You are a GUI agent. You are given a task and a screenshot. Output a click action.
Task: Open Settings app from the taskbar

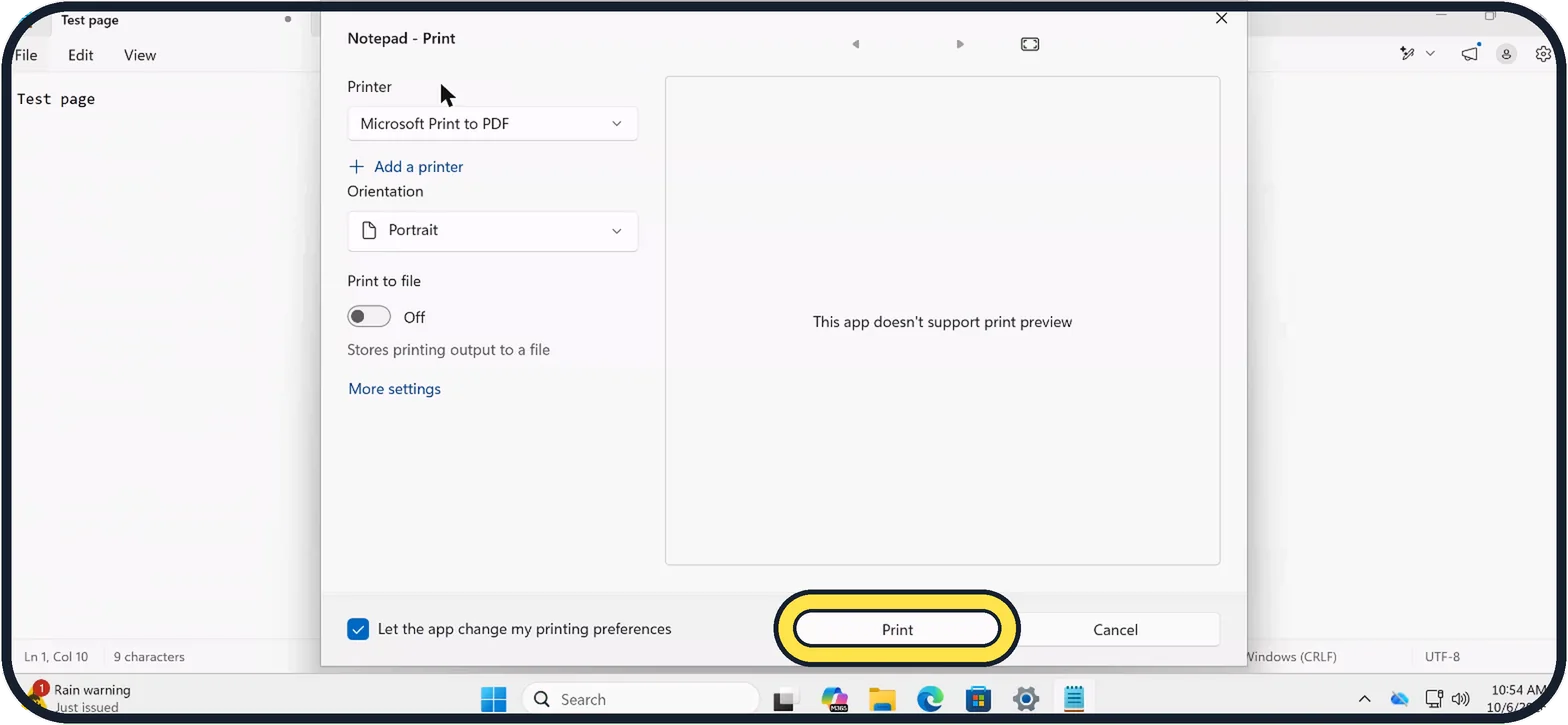pyautogui.click(x=1026, y=699)
